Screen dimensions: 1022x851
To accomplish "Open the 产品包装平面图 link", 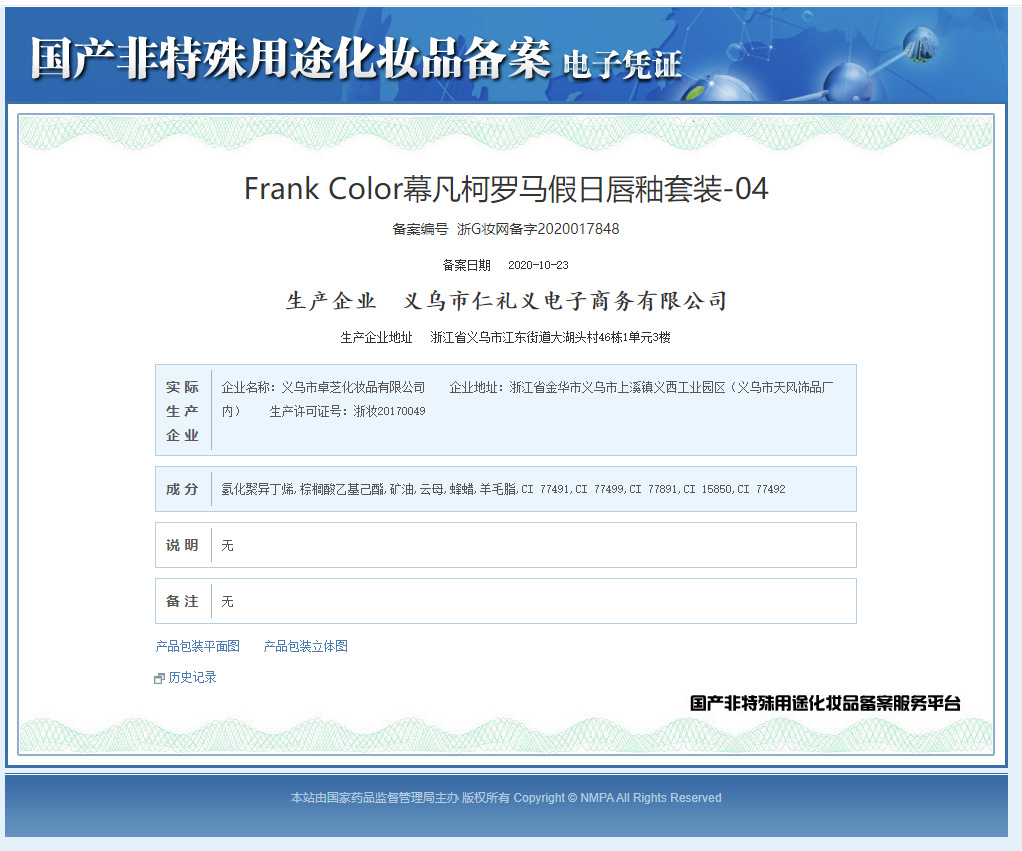I will coord(197,646).
